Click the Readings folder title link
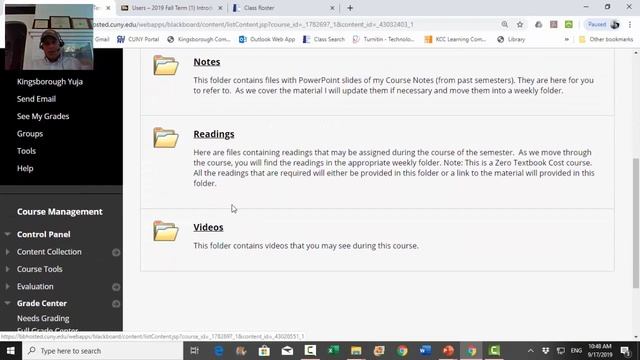This screenshot has width=640, height=360. [214, 134]
